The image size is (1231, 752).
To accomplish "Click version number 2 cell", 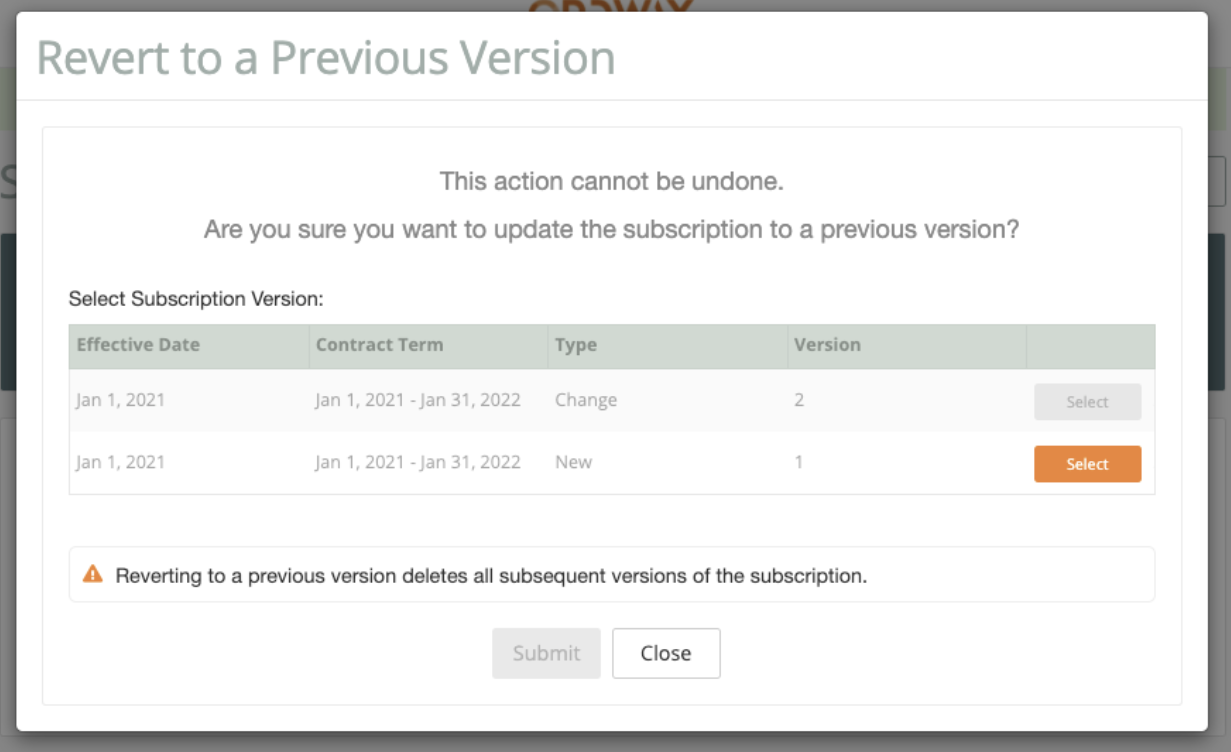I will pyautogui.click(x=799, y=400).
